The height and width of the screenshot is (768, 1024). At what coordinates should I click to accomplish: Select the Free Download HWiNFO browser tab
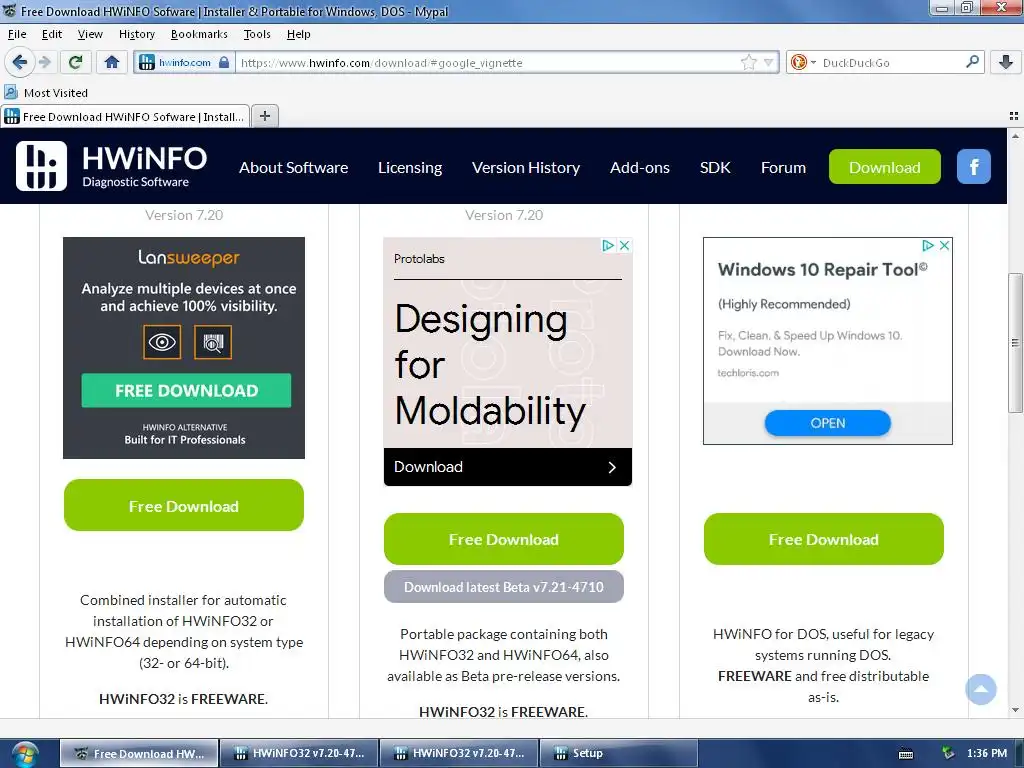pos(125,116)
